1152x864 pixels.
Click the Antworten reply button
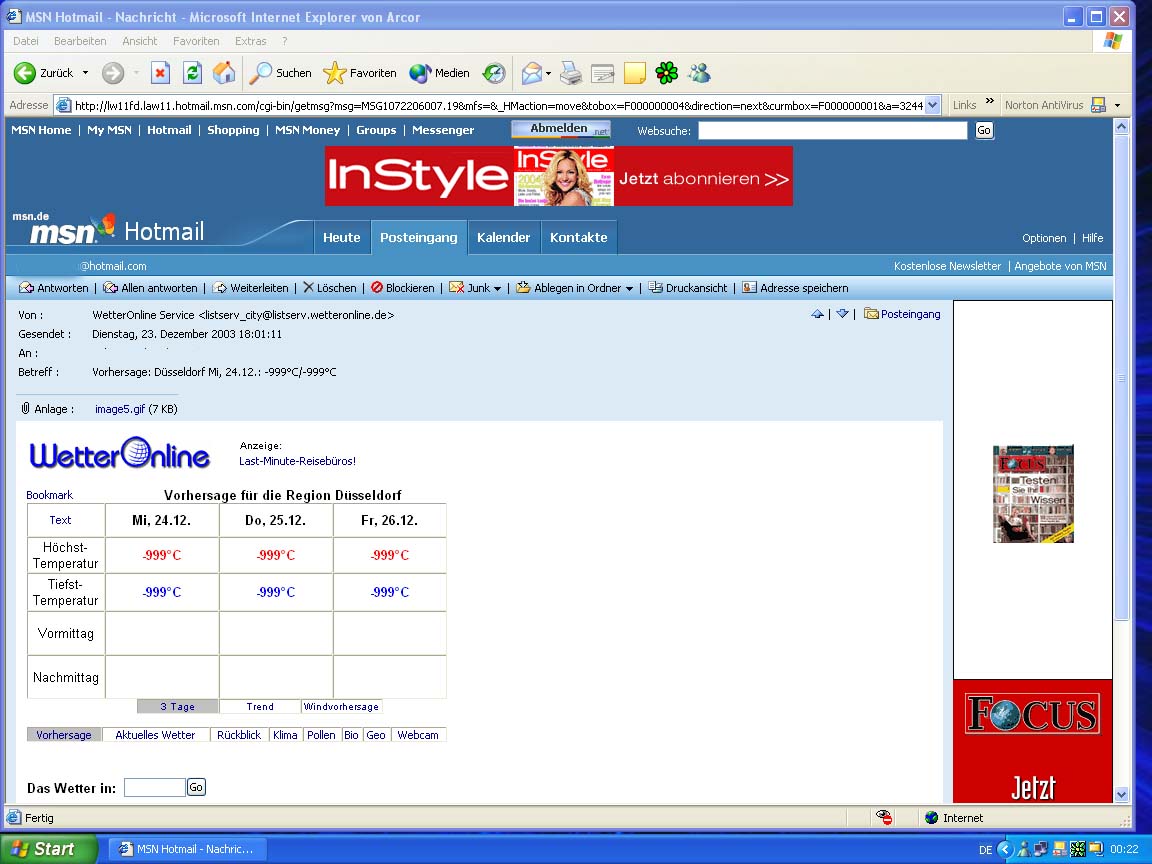54,288
